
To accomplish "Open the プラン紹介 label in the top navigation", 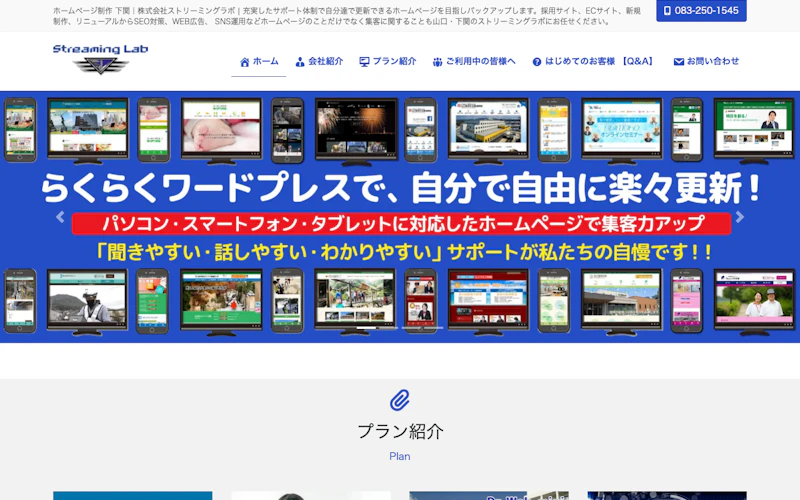I will 394,61.
